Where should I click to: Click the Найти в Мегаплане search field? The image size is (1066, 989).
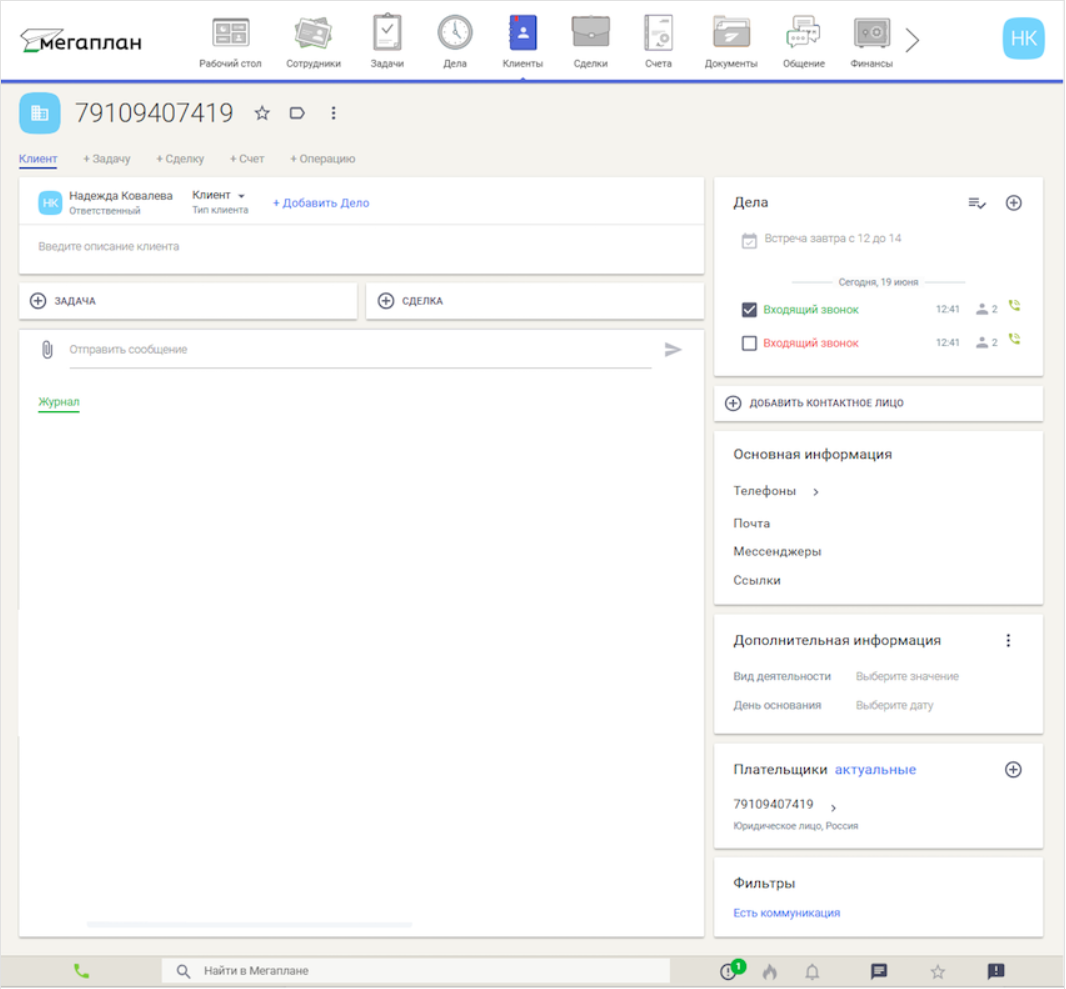420,971
